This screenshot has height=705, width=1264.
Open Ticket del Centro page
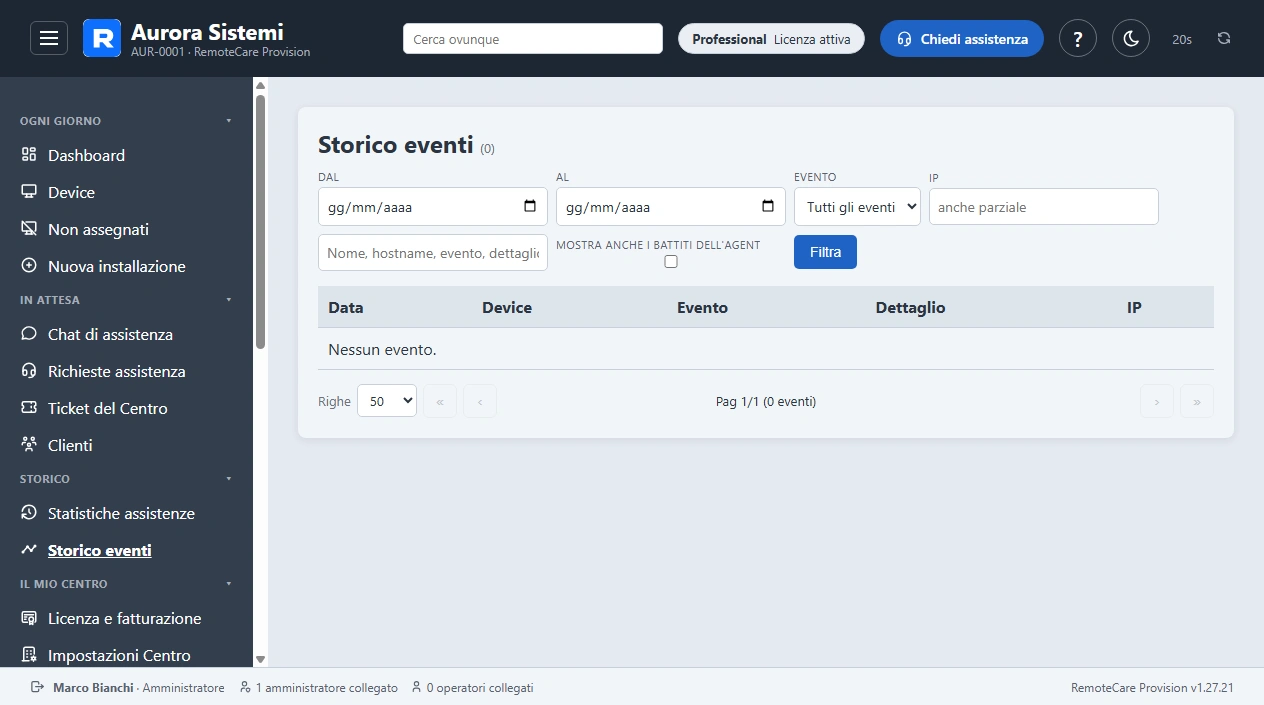coord(108,408)
